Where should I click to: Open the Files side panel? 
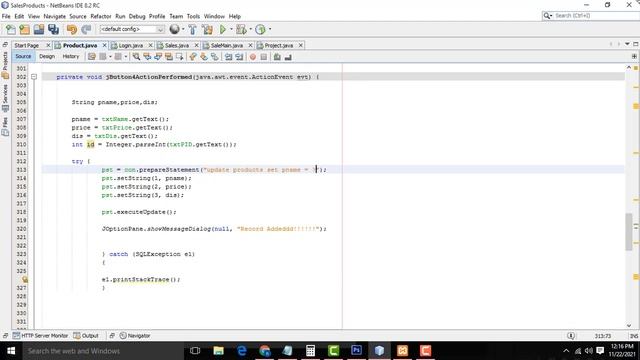5,126
